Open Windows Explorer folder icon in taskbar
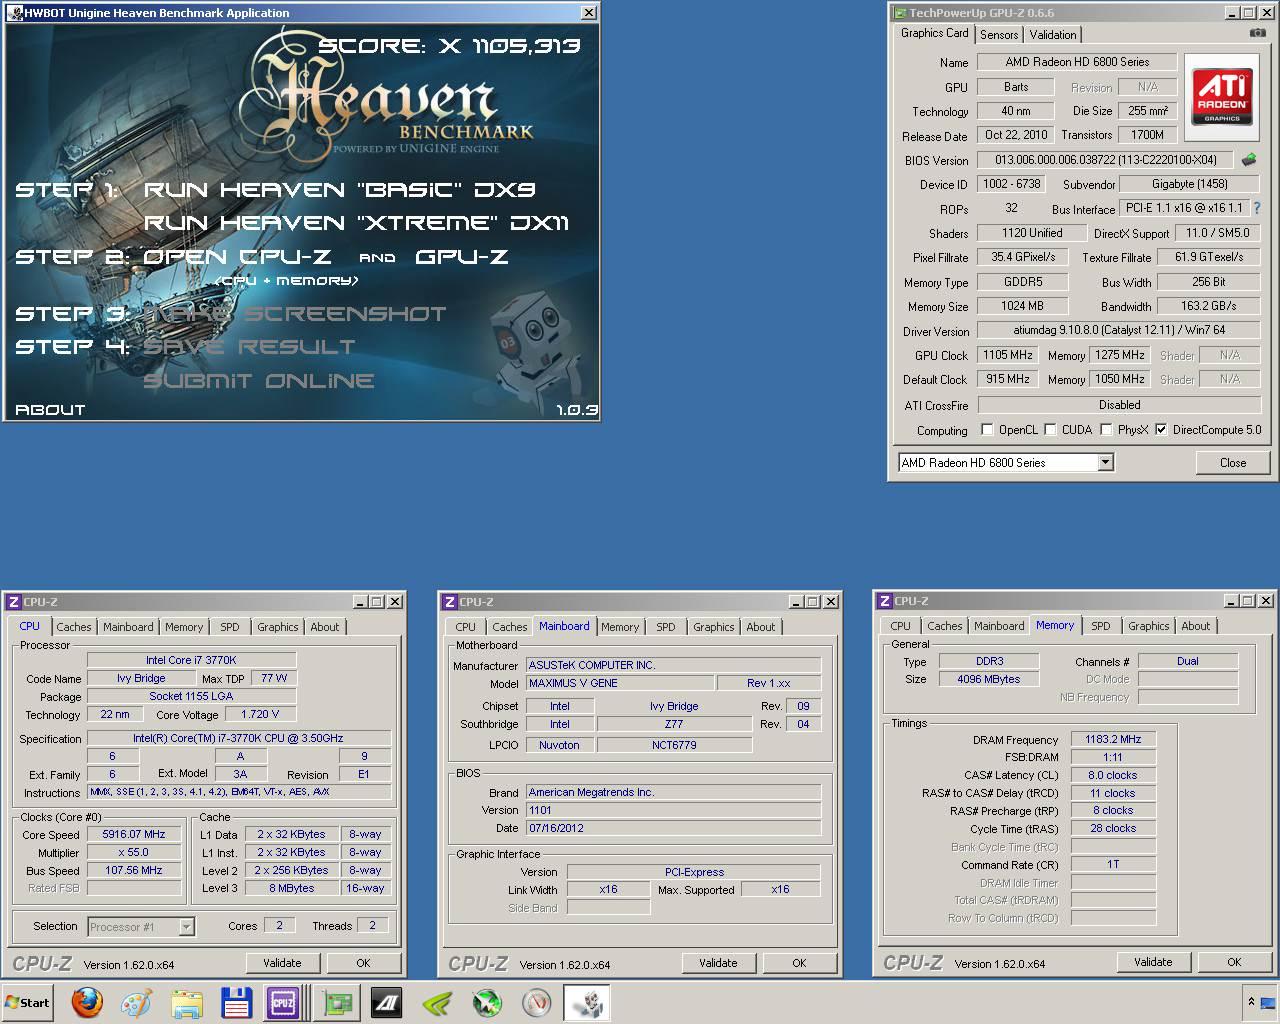The width and height of the screenshot is (1280, 1024). [187, 1002]
